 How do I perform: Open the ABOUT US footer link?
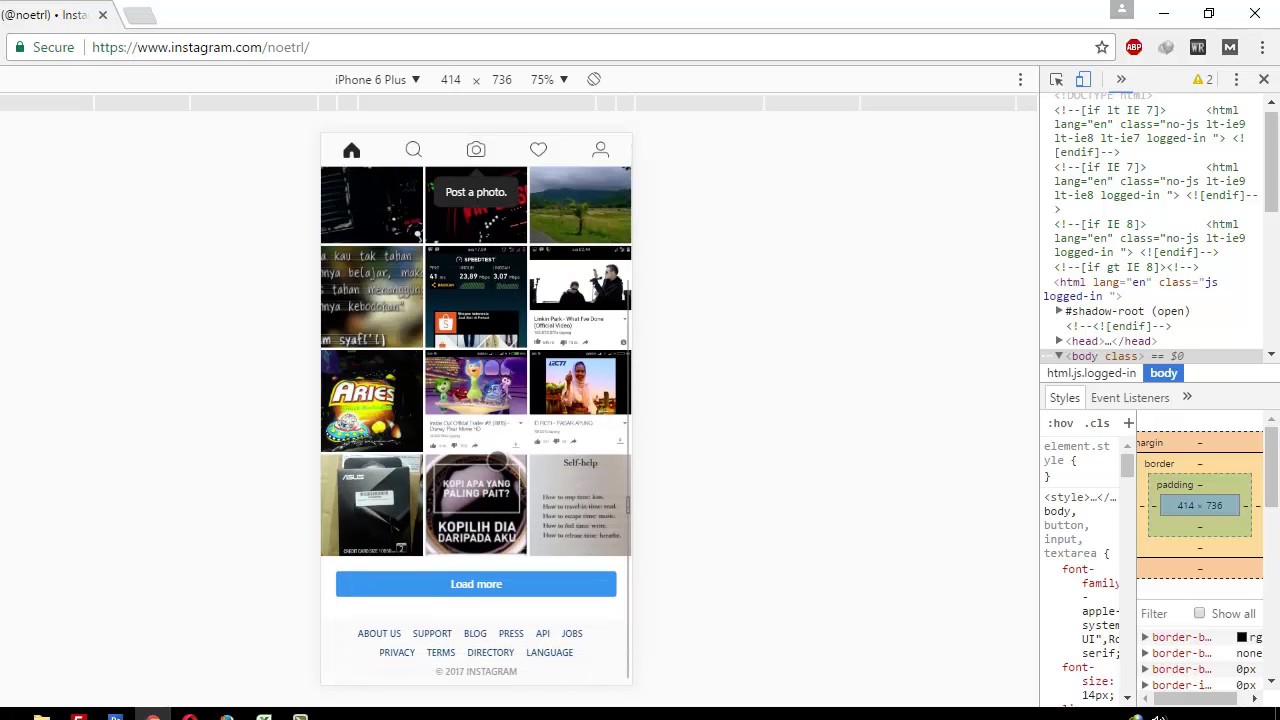point(379,633)
